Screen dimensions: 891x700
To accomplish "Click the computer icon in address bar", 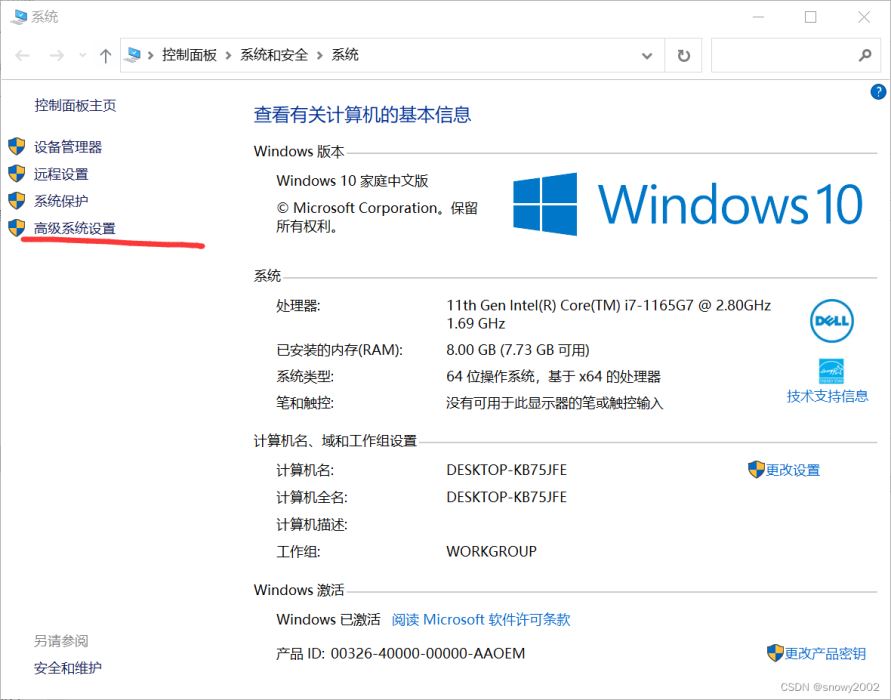I will click(133, 55).
